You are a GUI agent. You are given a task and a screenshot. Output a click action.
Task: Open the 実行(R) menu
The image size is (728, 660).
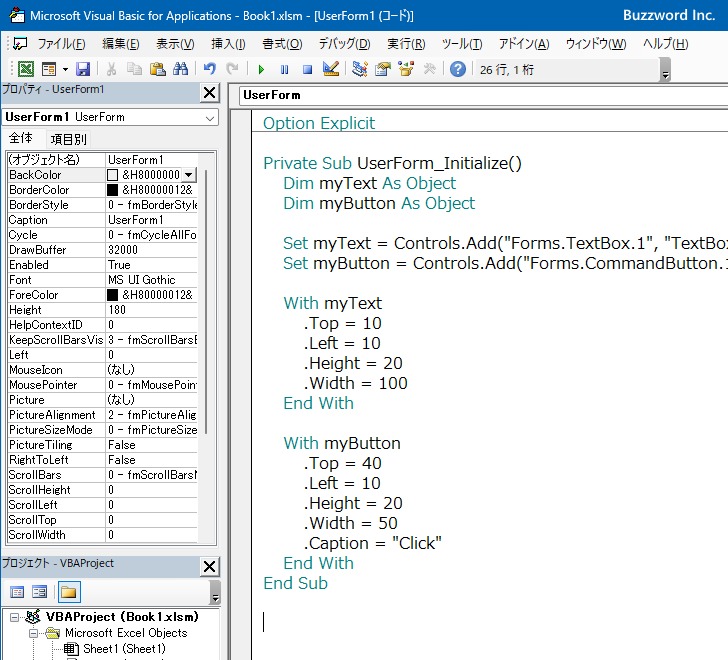406,44
